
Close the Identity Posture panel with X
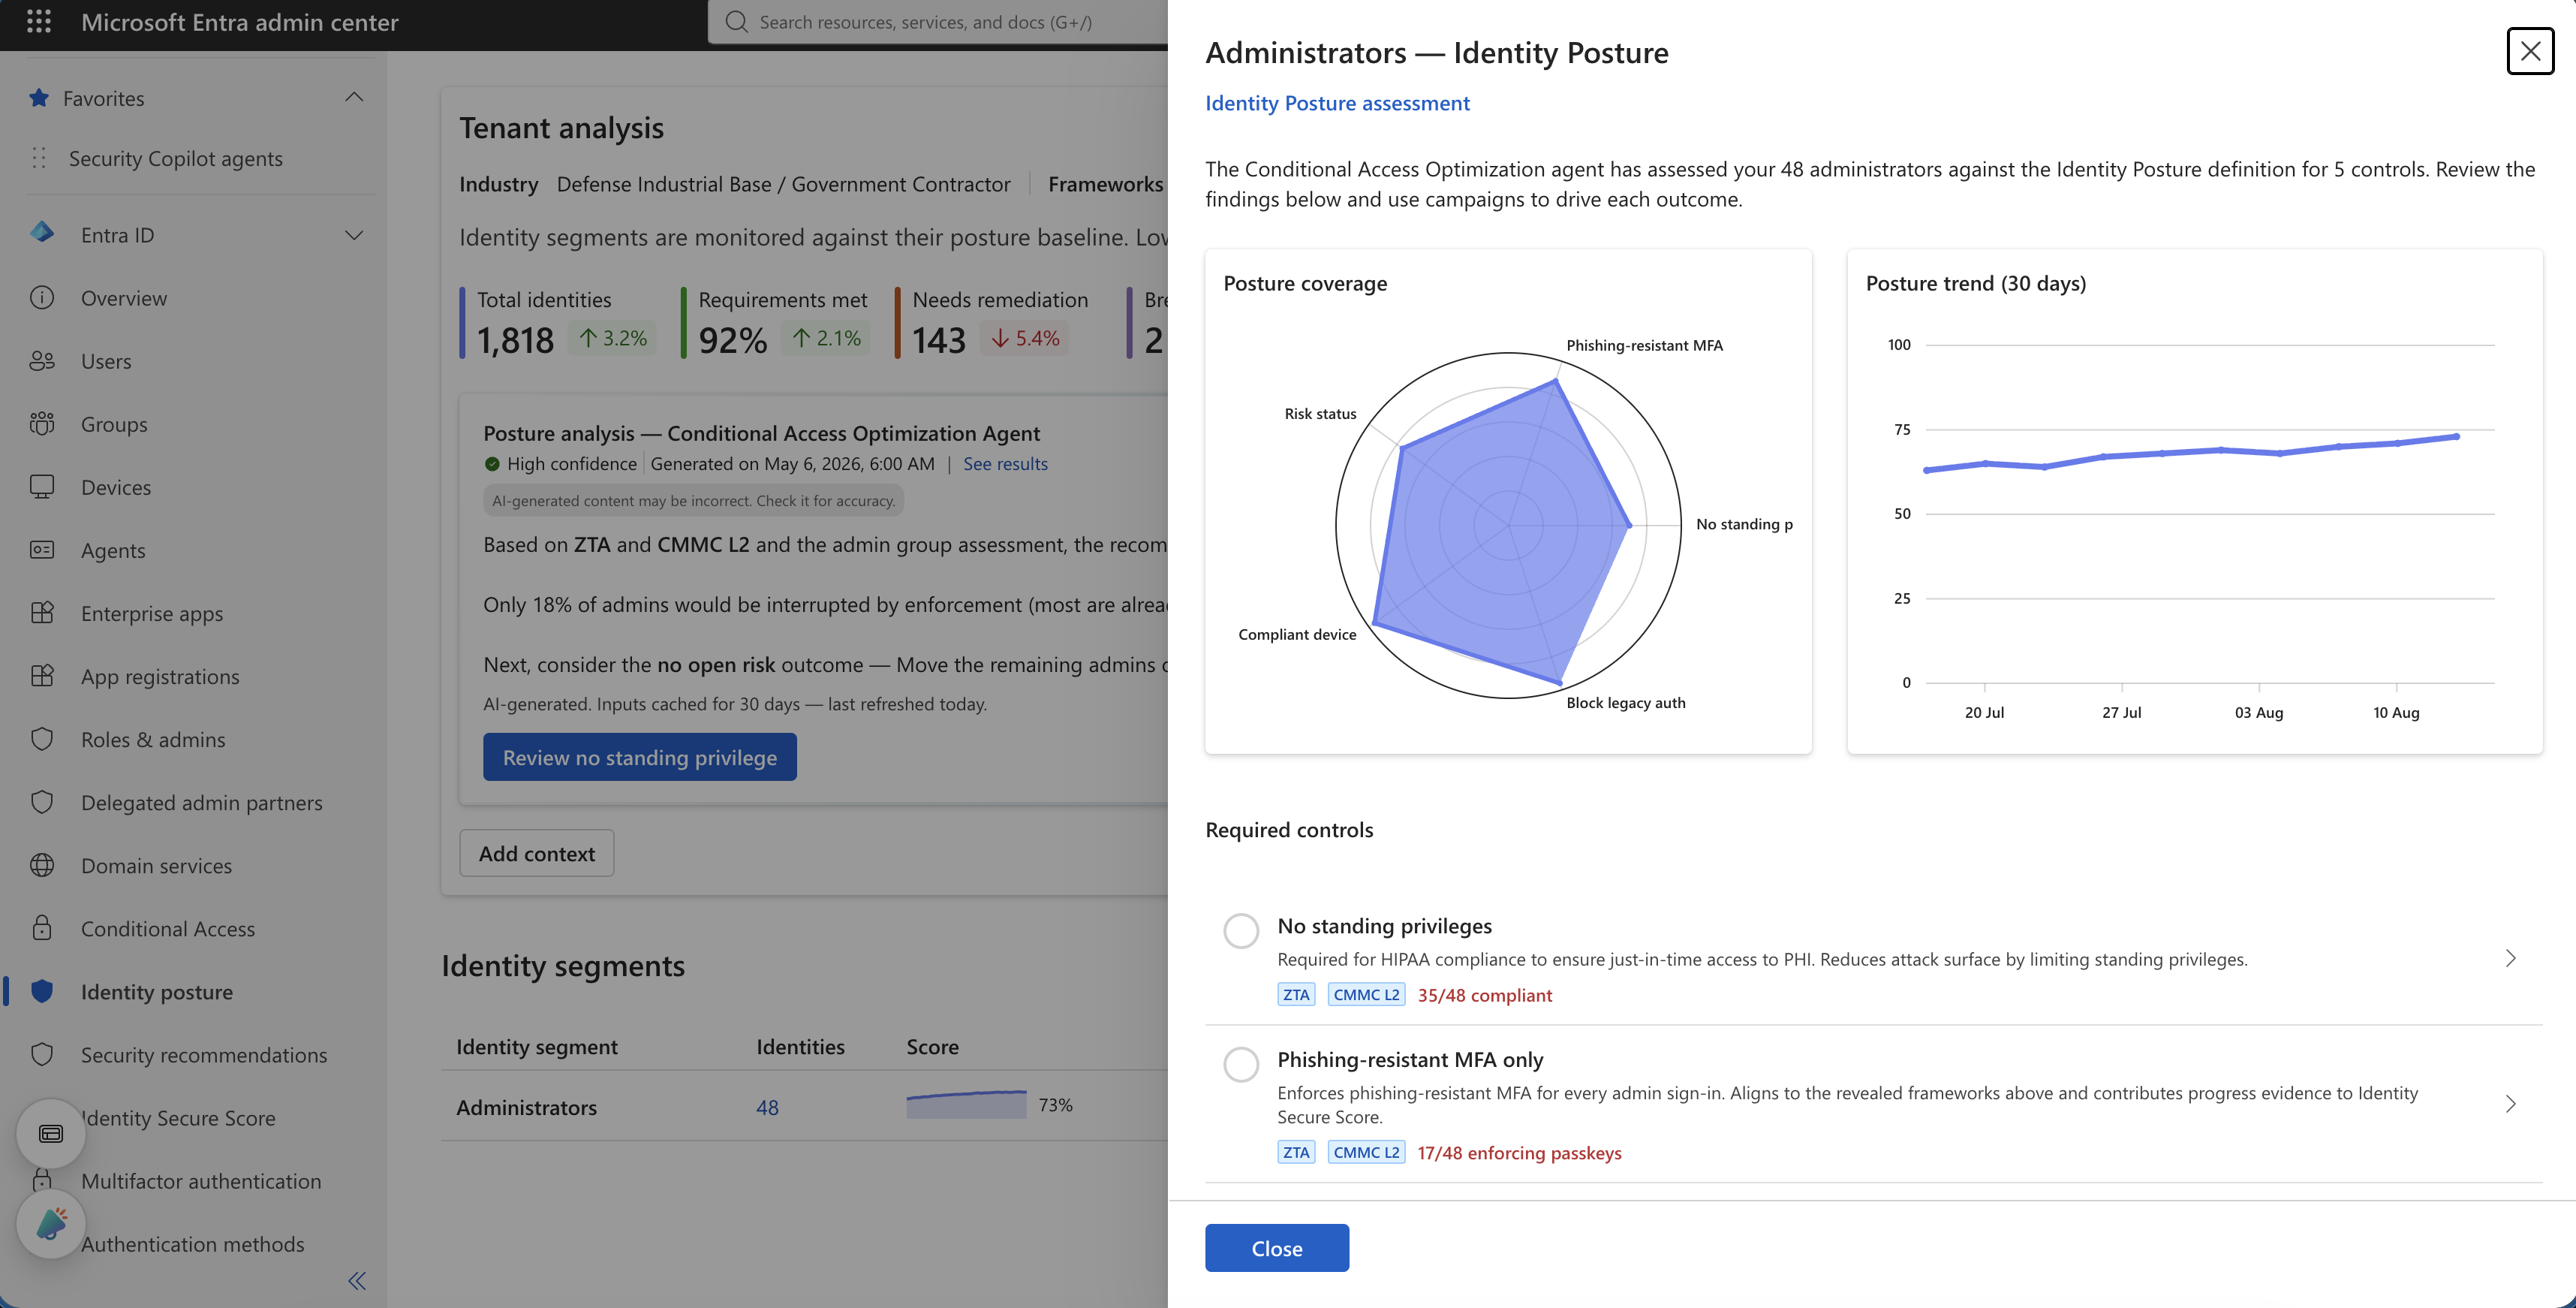point(2530,51)
